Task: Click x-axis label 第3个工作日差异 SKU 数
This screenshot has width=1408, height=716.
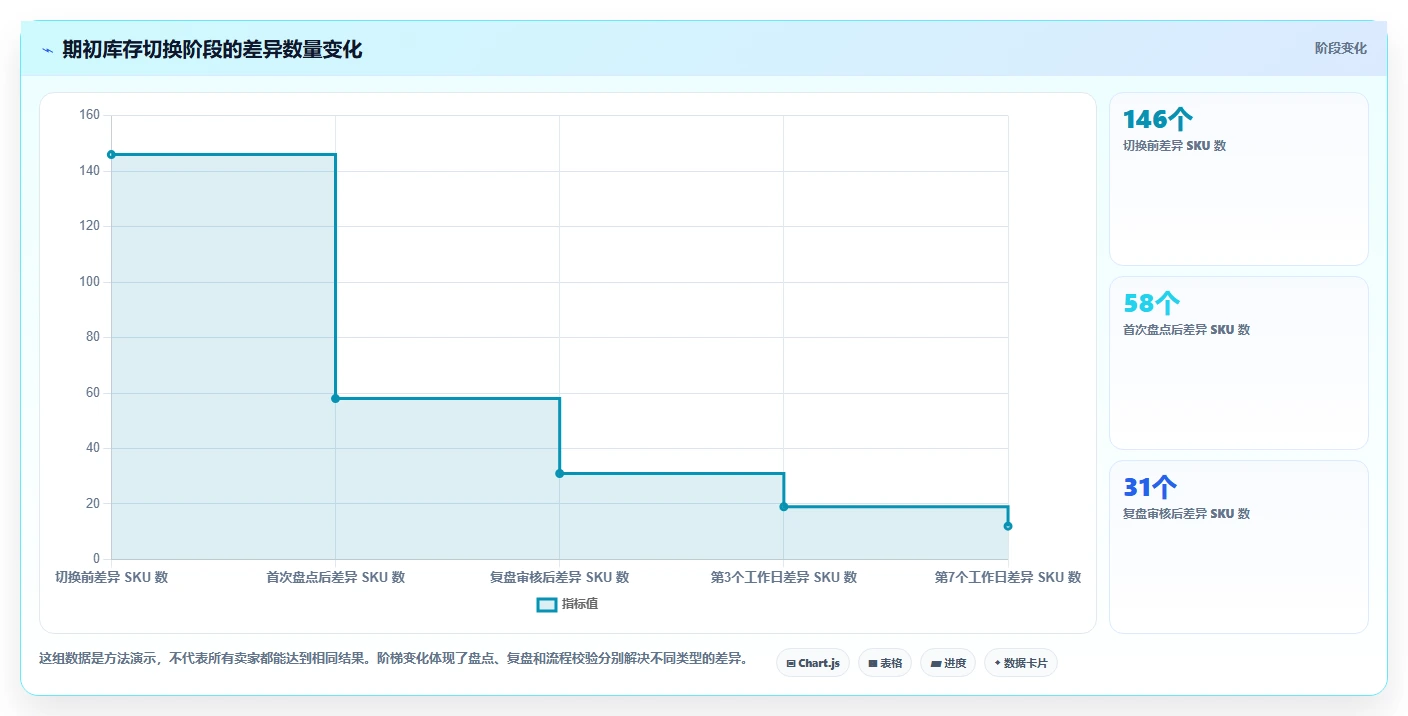Action: 783,577
